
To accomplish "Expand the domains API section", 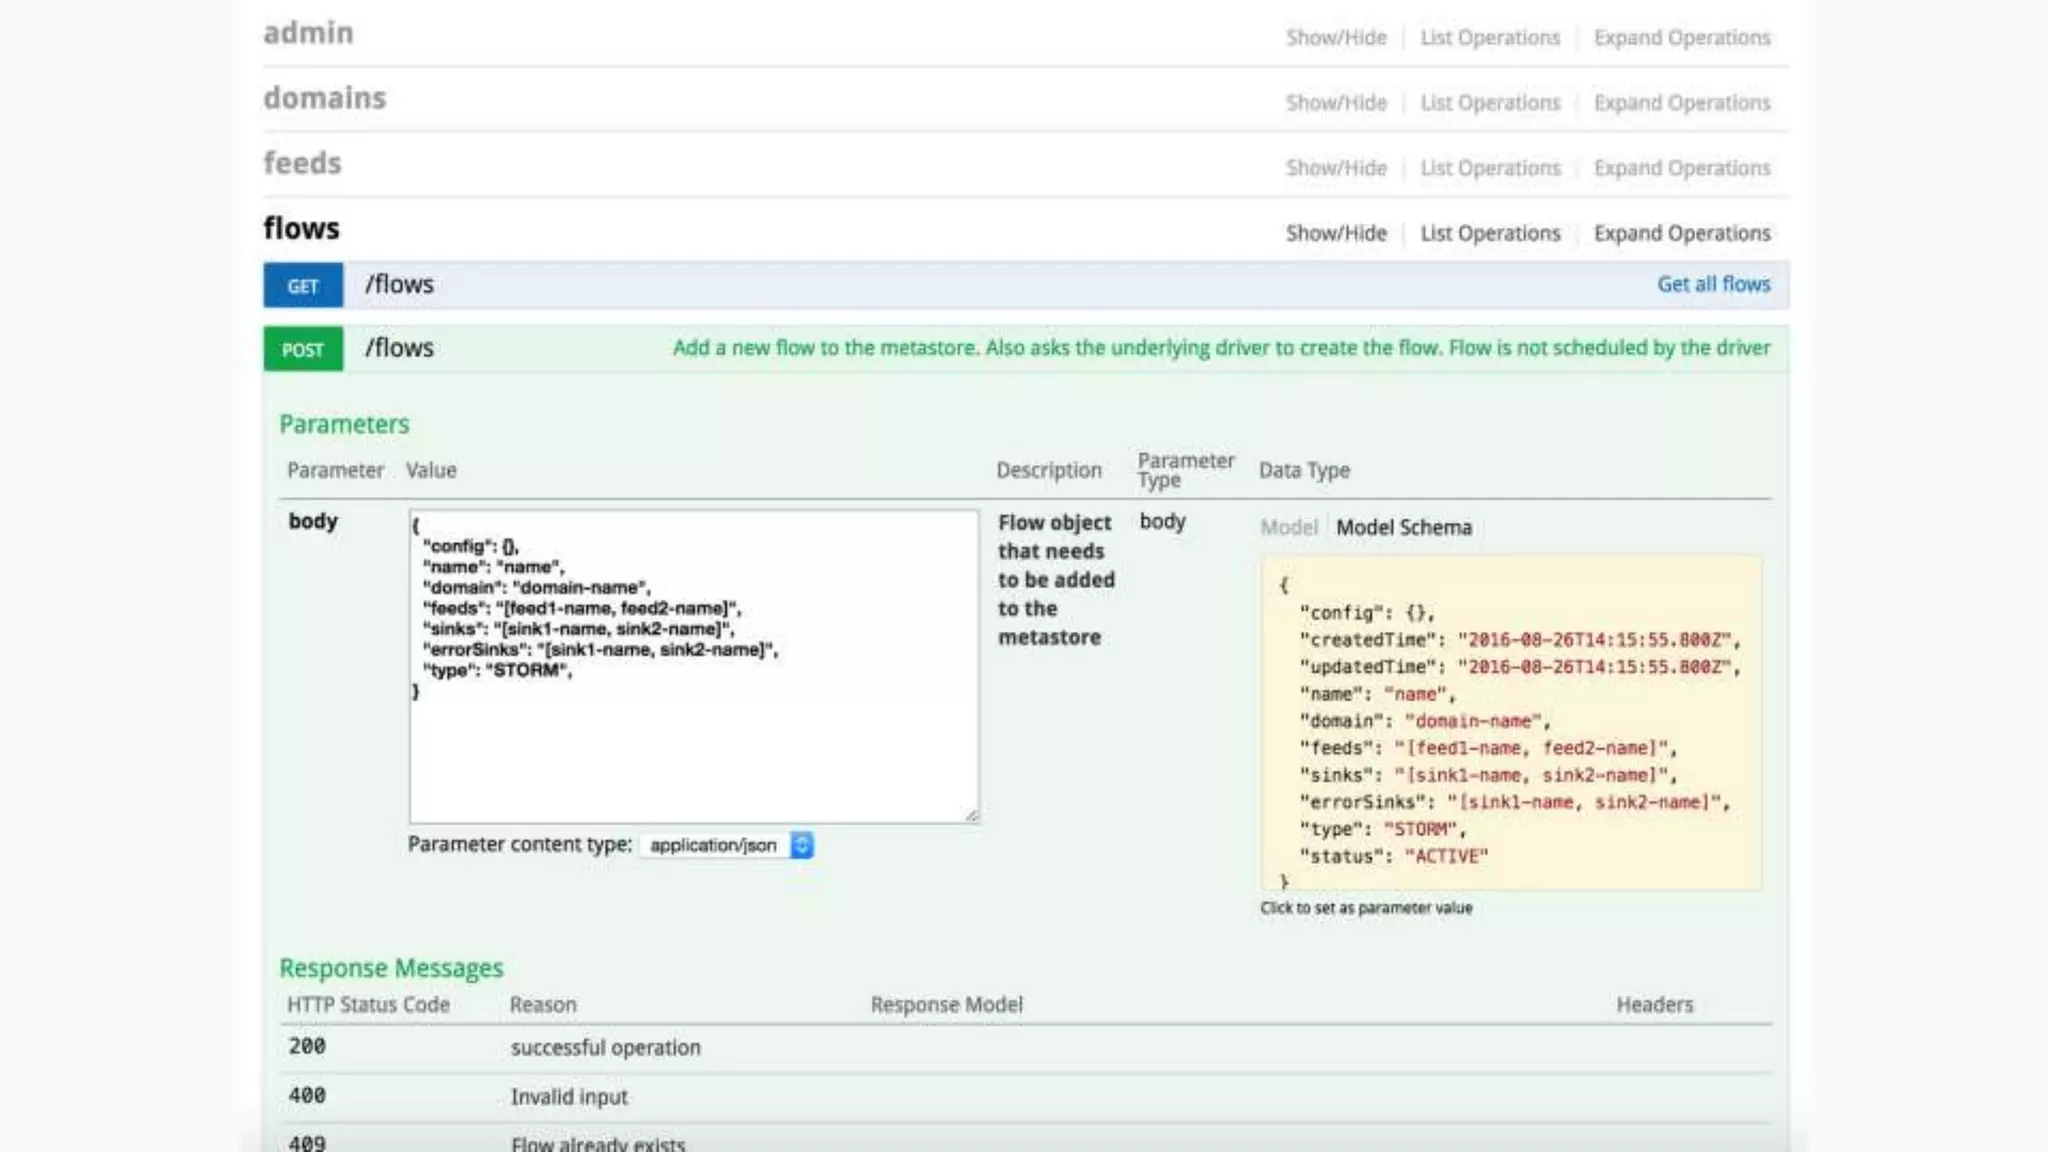I will pos(324,98).
